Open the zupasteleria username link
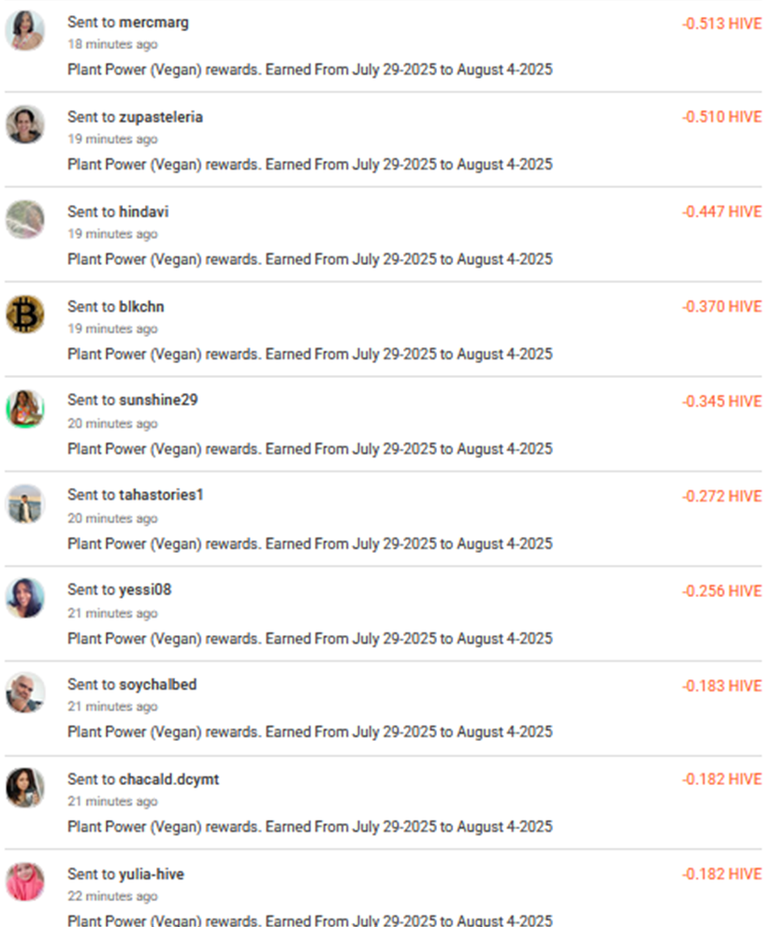Image resolution: width=768 pixels, height=927 pixels. click(161, 117)
